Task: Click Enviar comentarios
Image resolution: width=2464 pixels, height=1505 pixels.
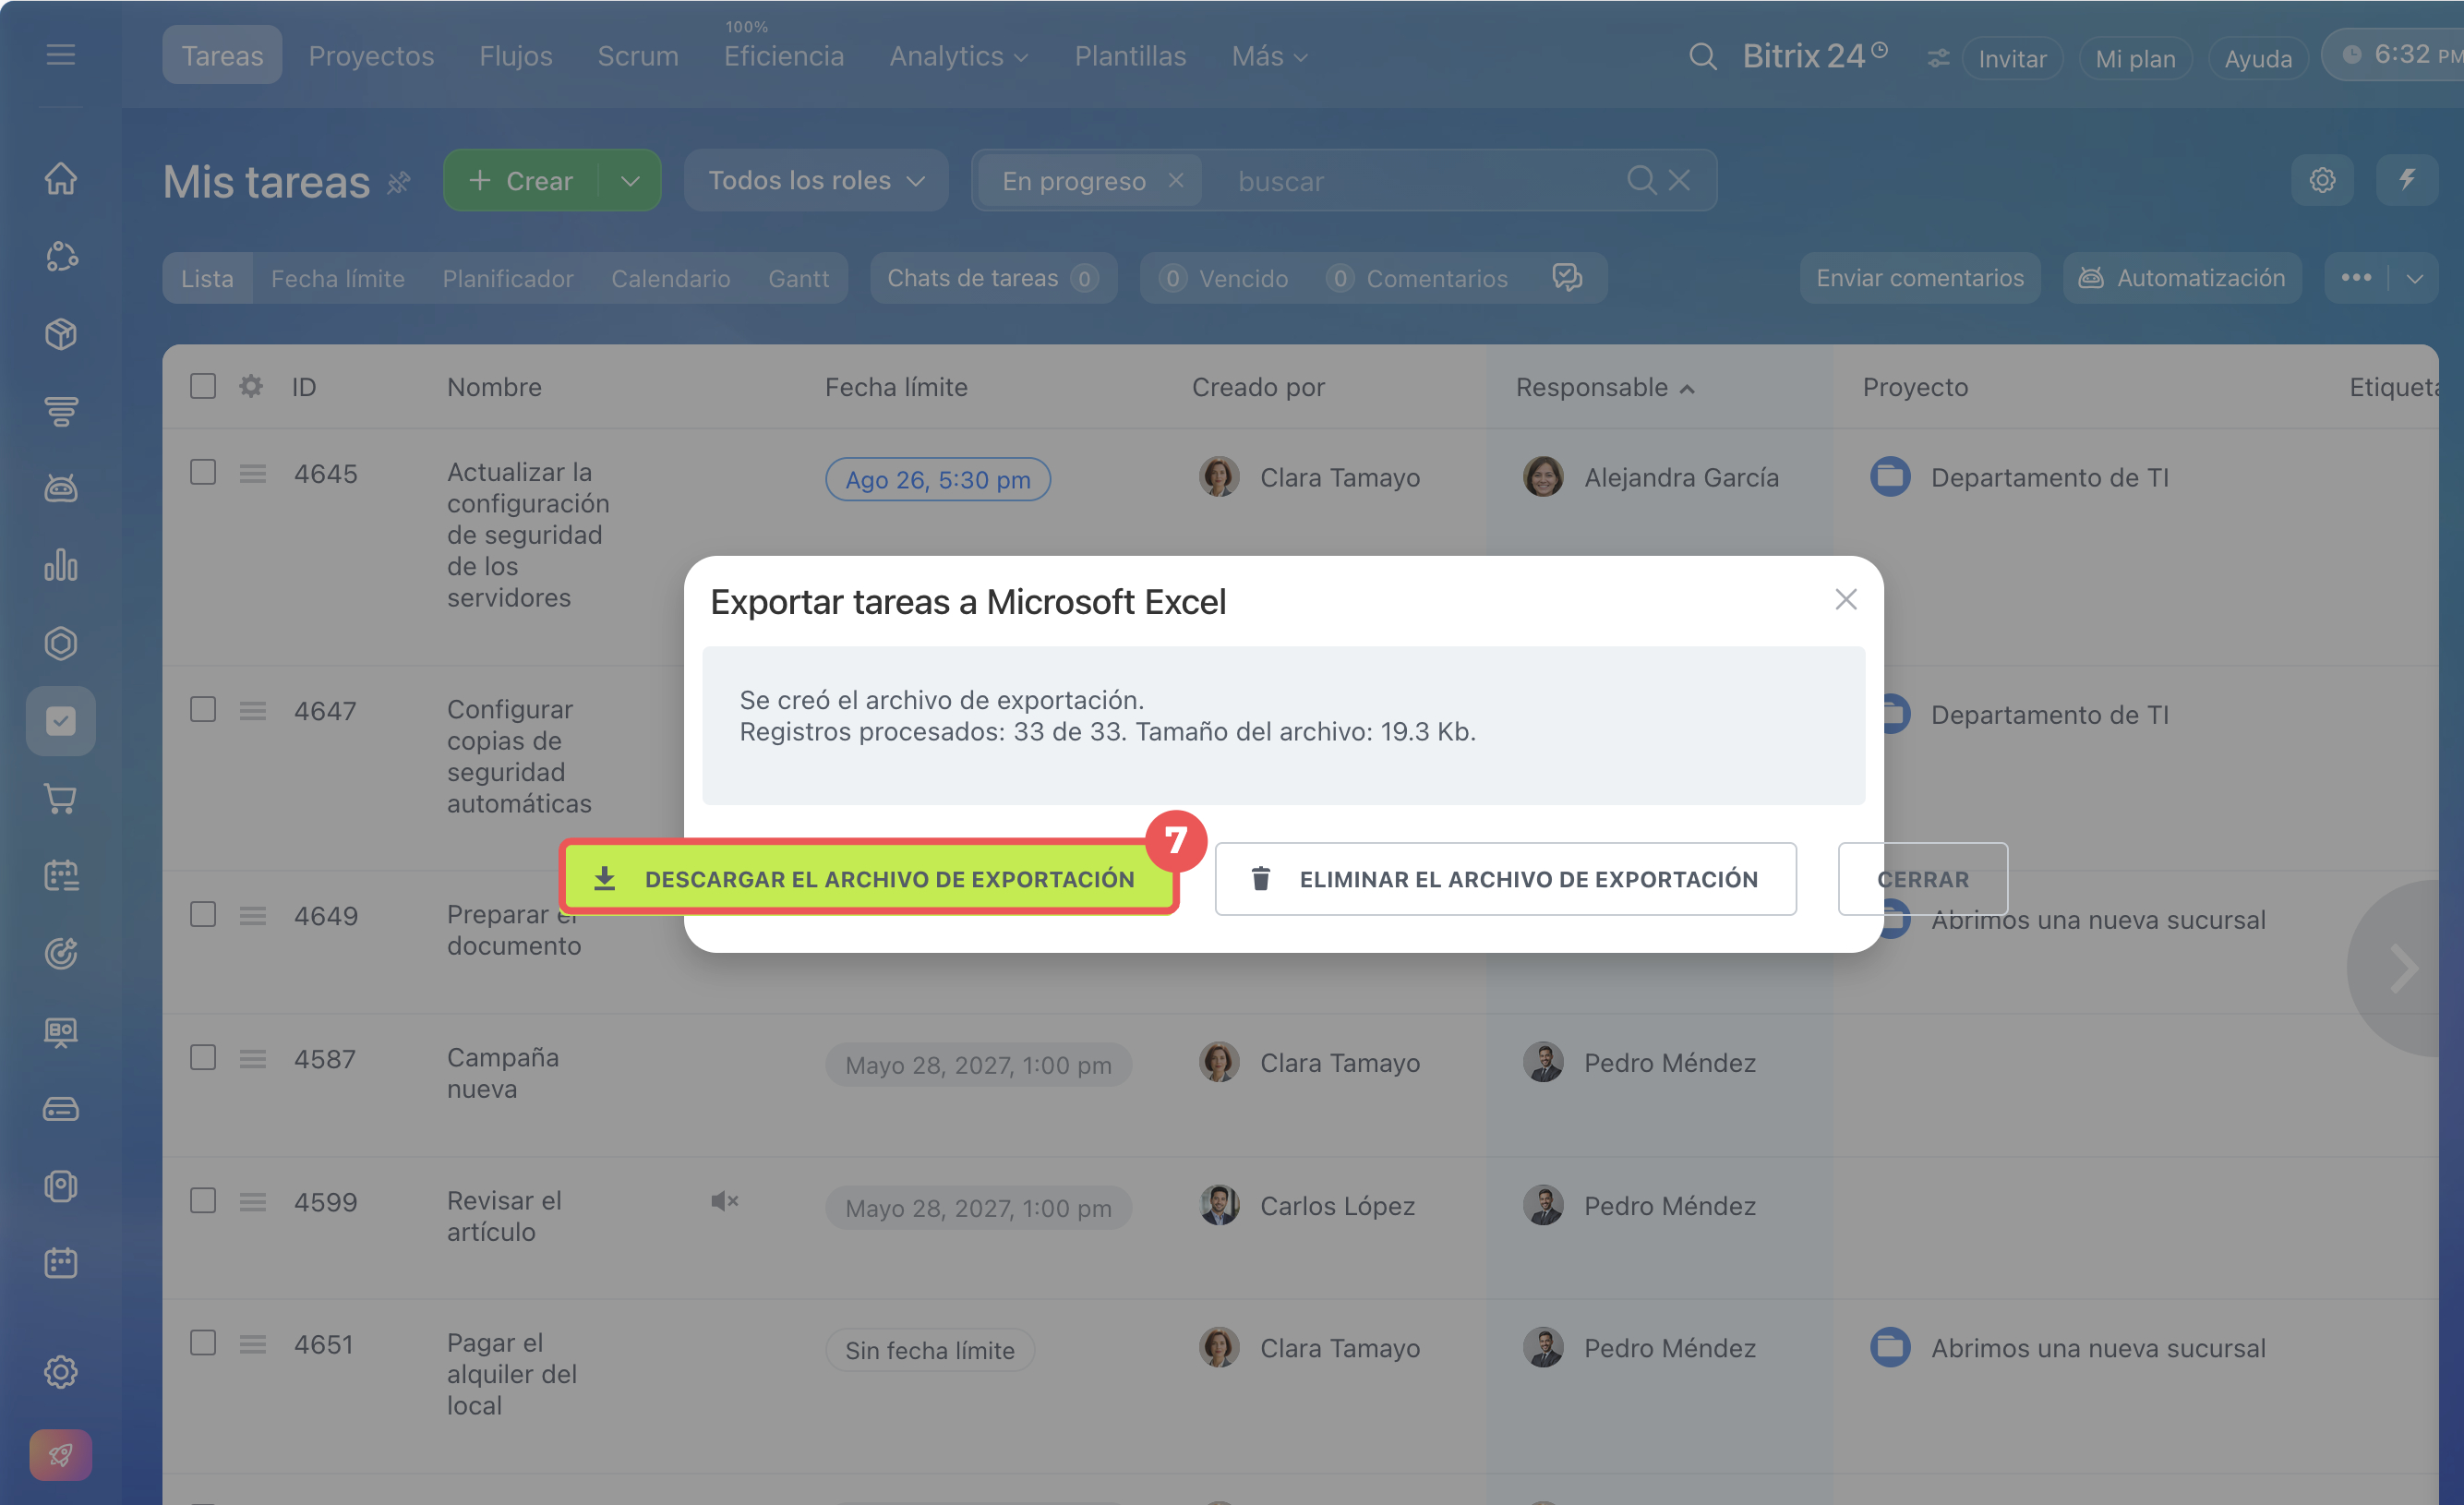Action: click(1920, 278)
